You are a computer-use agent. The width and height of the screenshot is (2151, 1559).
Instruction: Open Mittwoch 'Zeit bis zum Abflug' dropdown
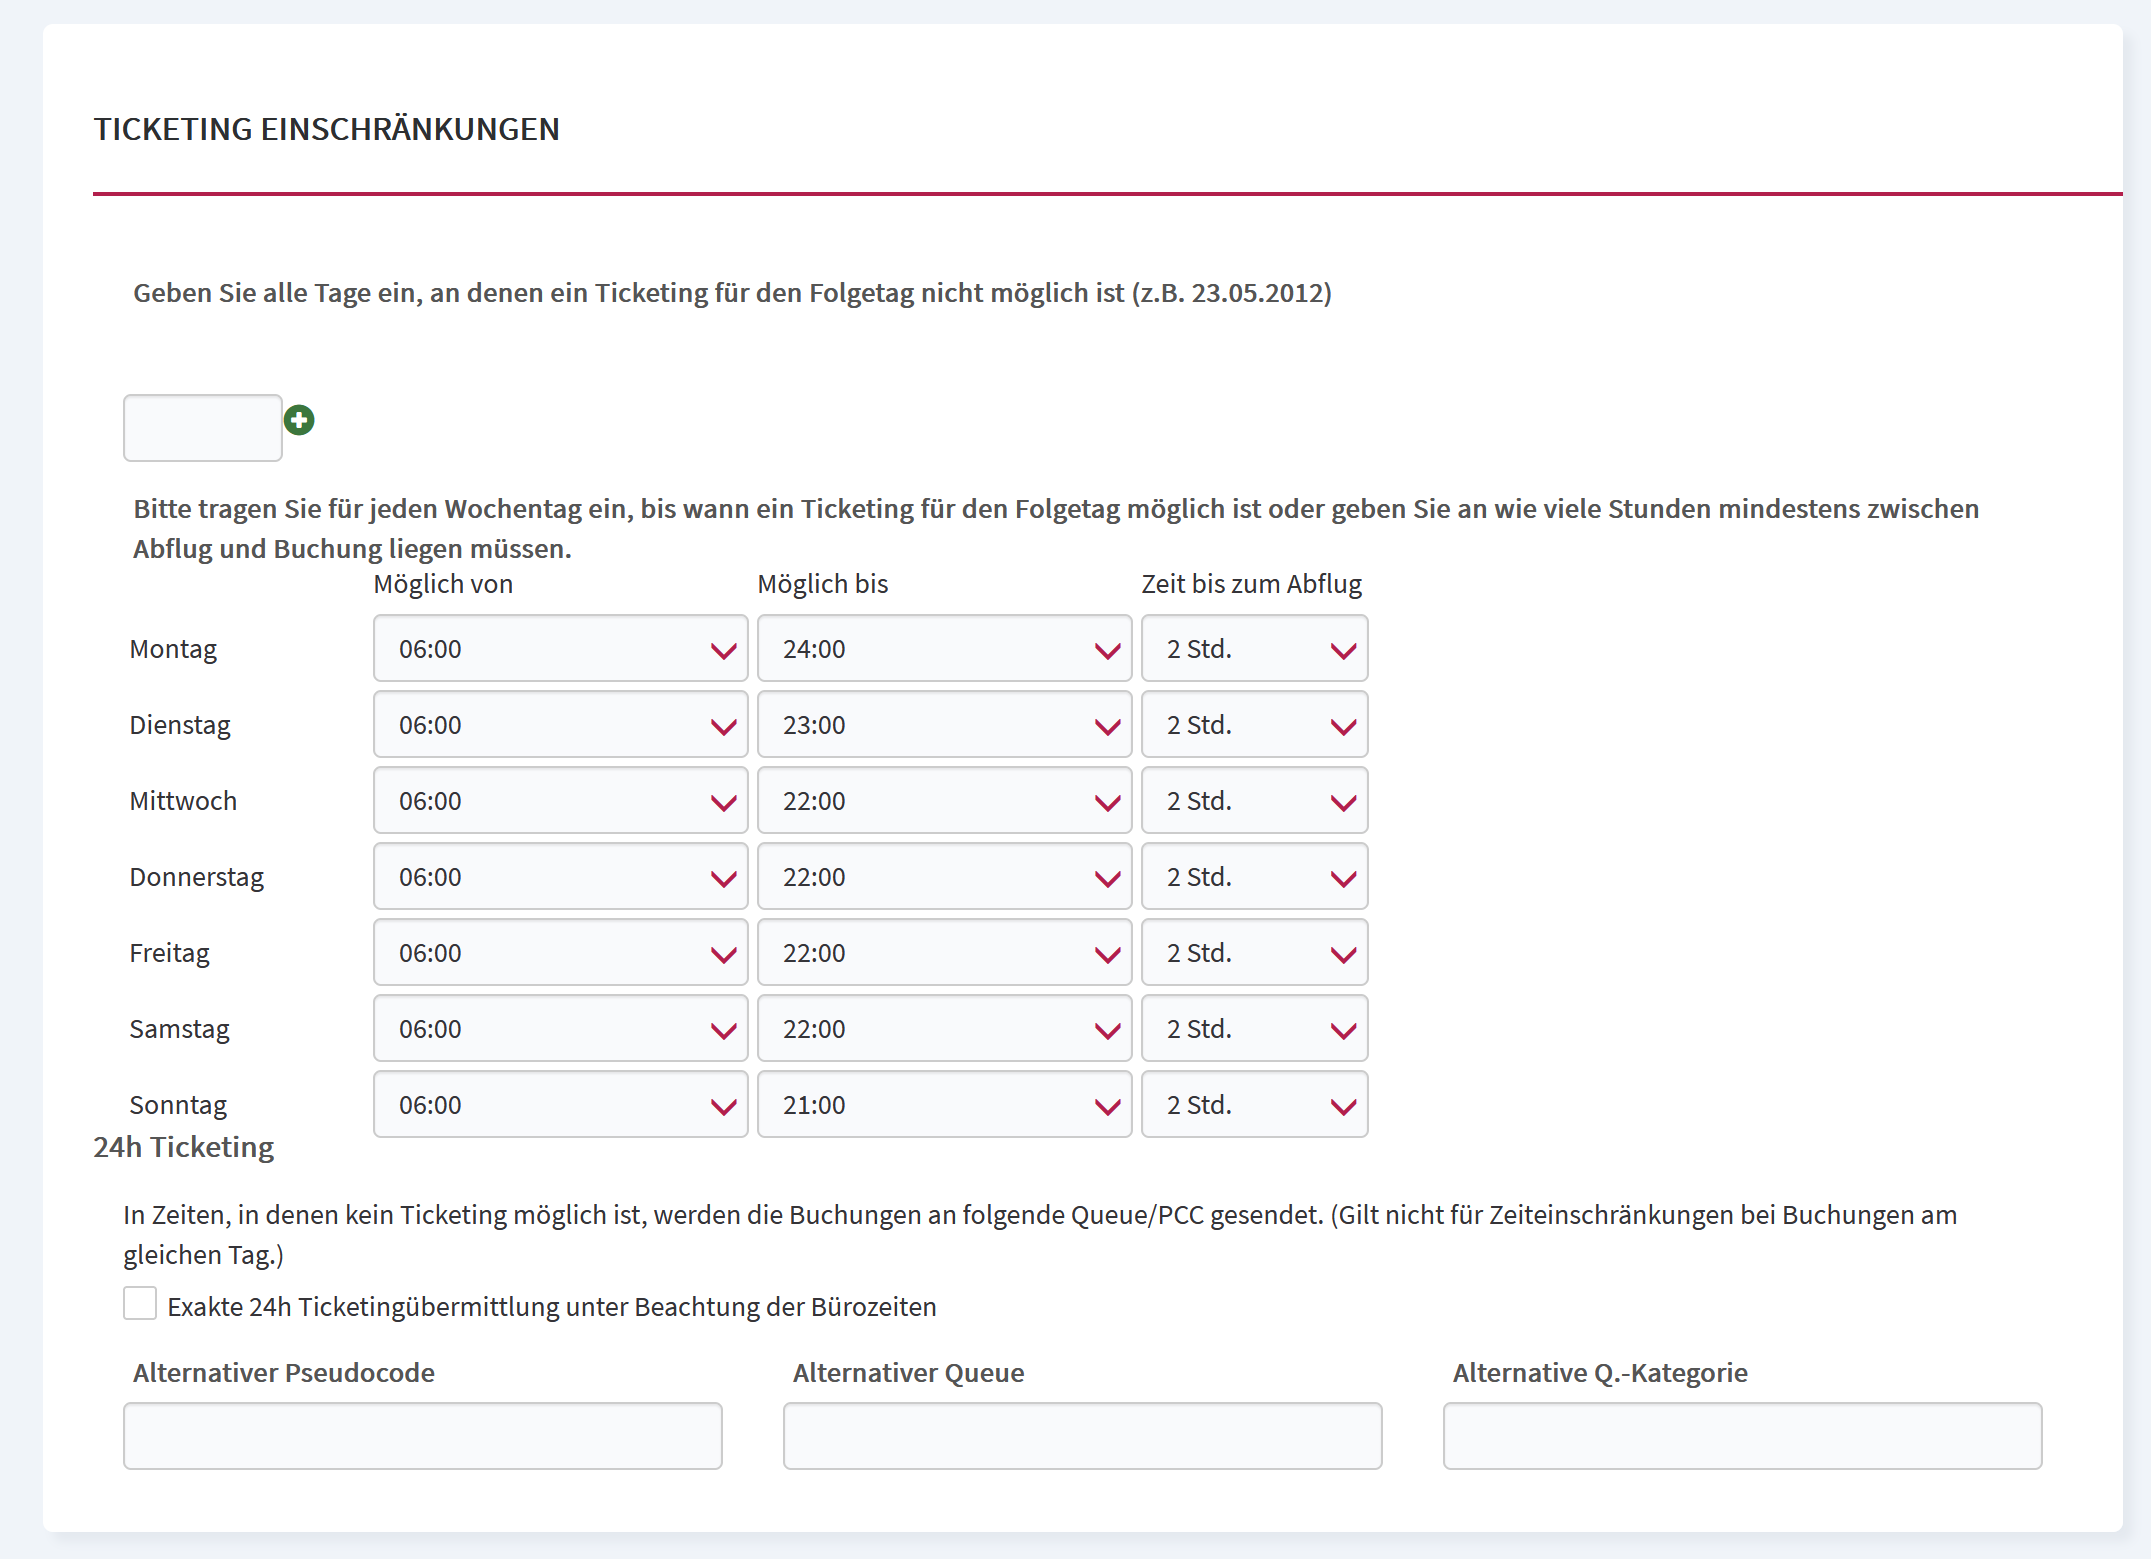coord(1255,801)
